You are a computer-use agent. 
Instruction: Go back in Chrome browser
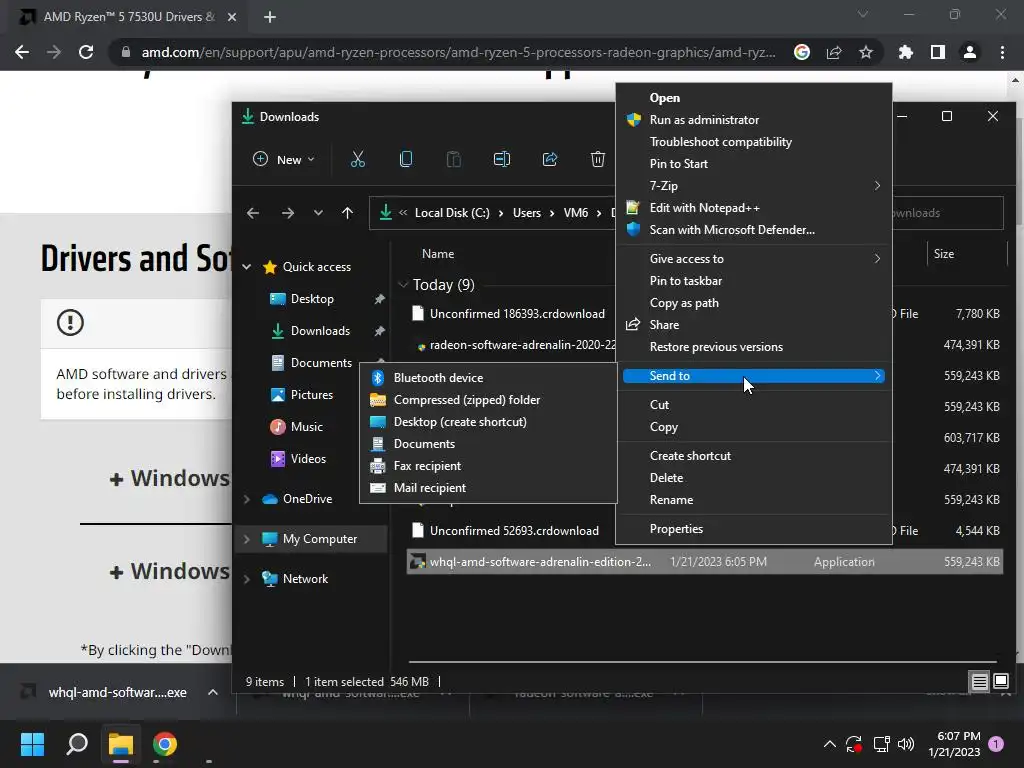pyautogui.click(x=22, y=52)
